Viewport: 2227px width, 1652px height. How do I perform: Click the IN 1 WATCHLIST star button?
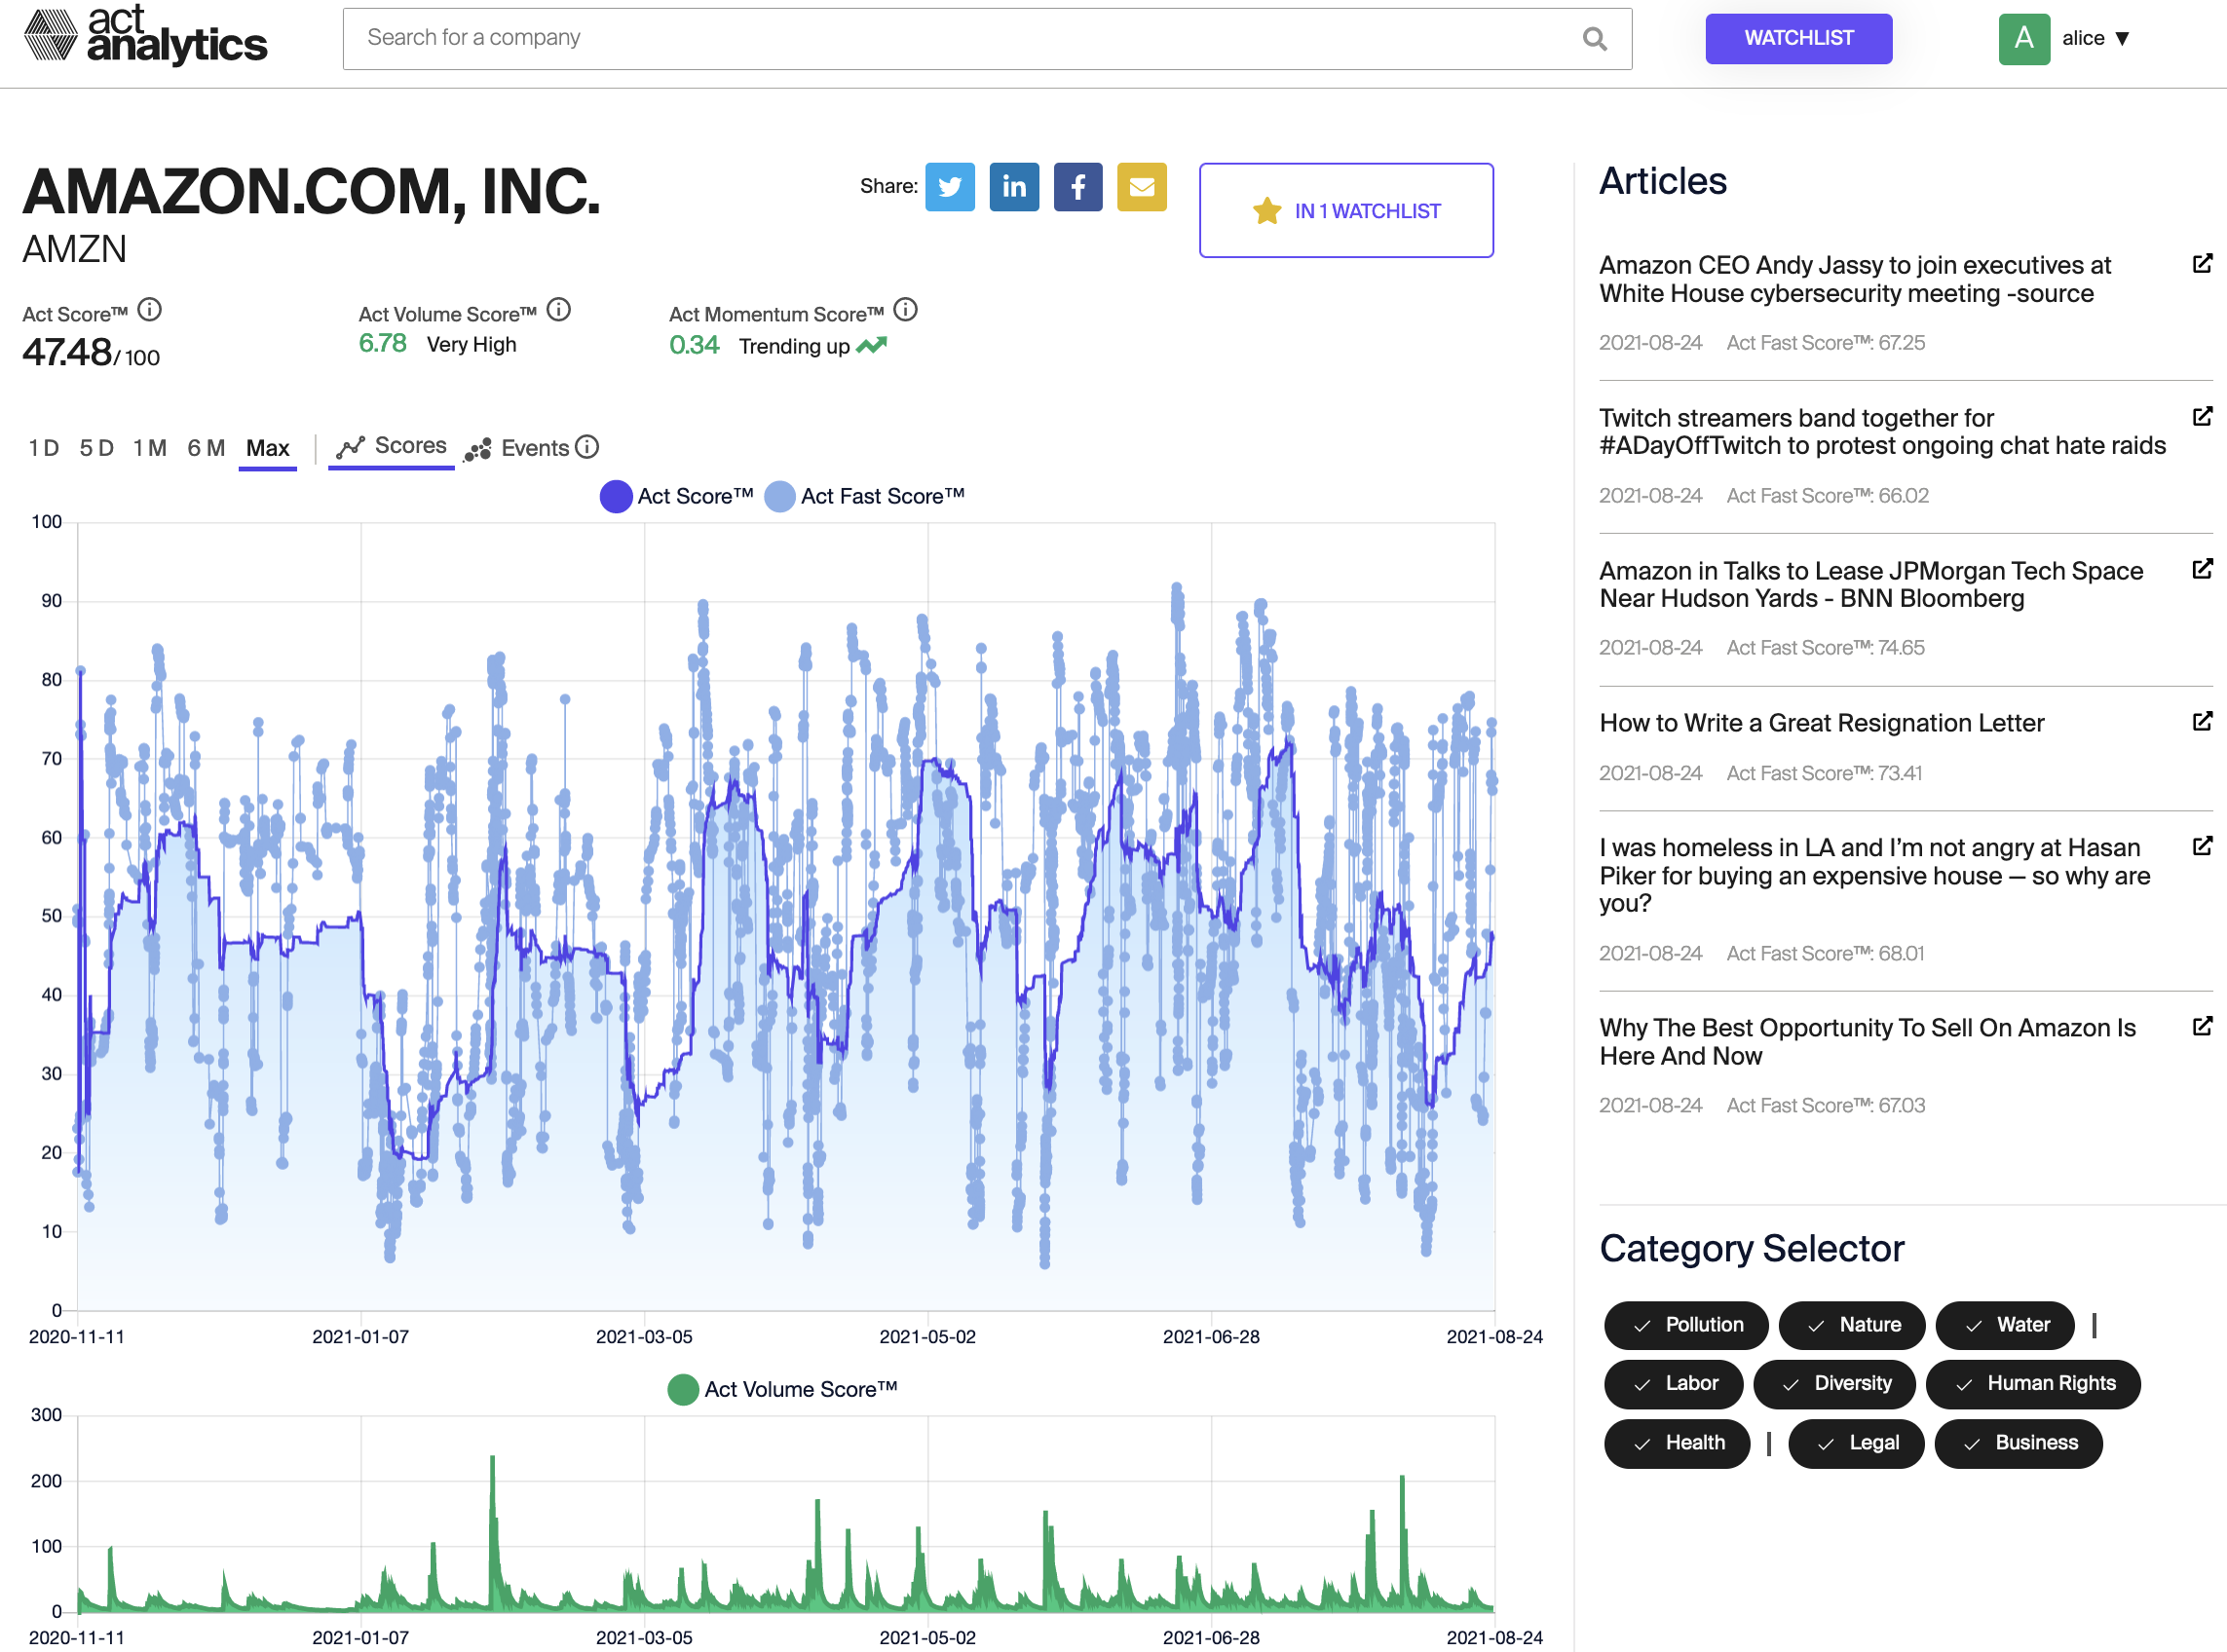(x=1345, y=211)
